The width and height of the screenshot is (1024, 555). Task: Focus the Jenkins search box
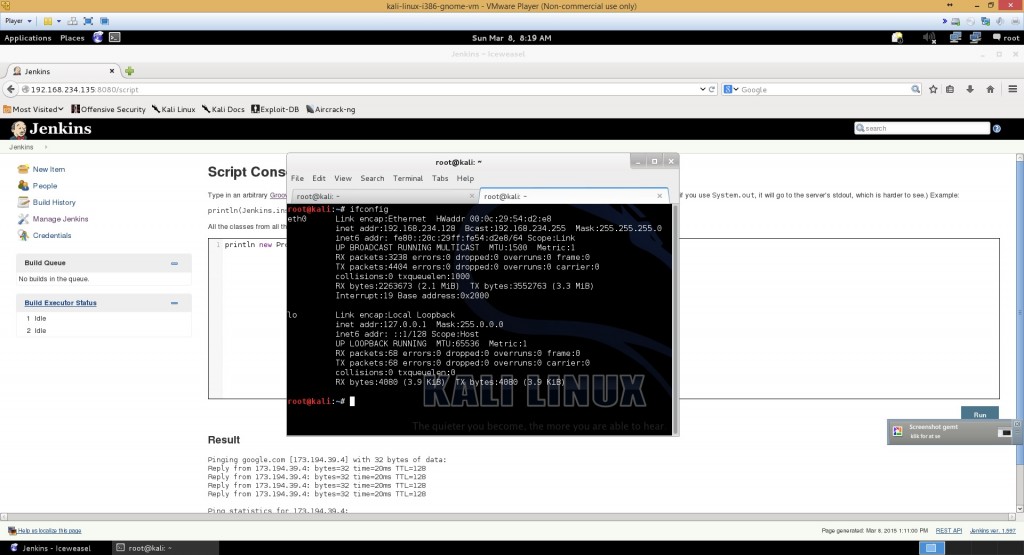(922, 128)
